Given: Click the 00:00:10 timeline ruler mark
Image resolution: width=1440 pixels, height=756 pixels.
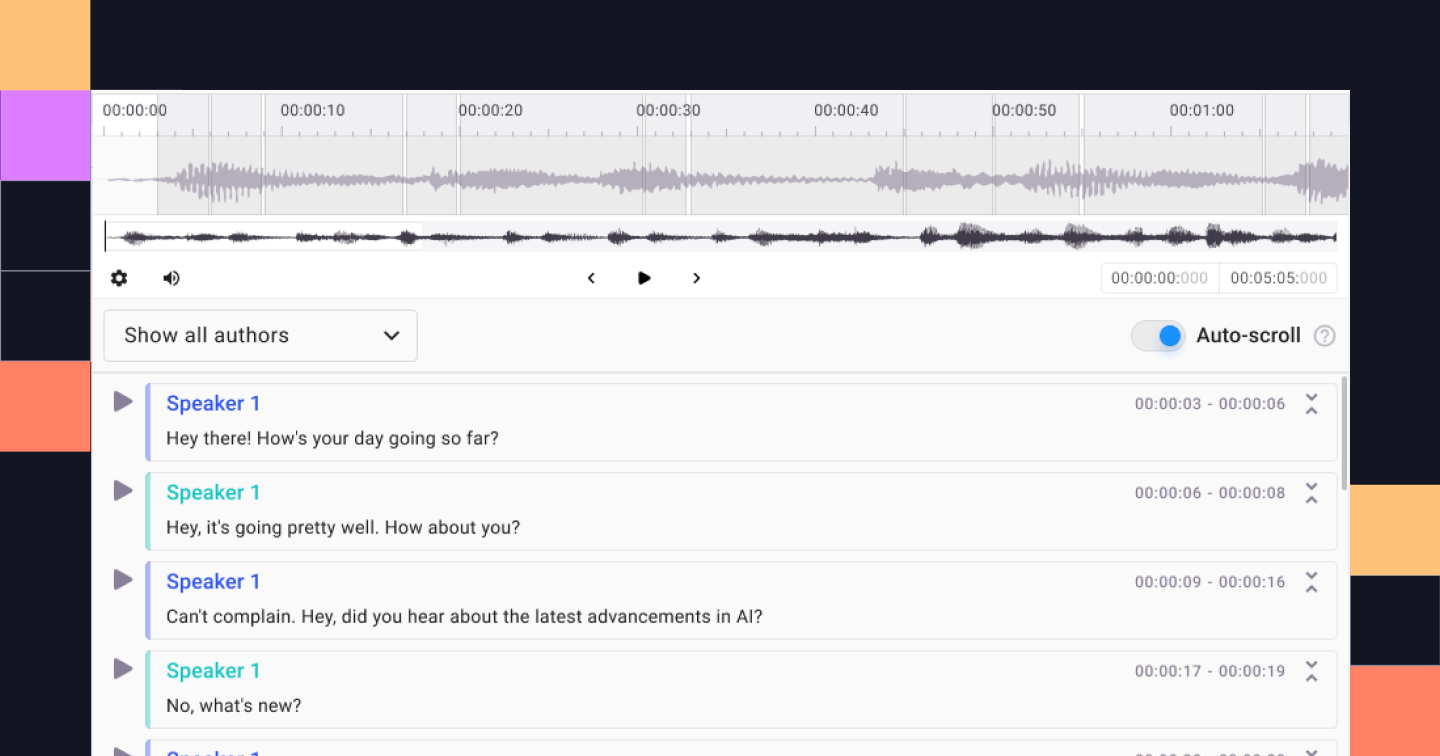Looking at the screenshot, I should point(313,110).
